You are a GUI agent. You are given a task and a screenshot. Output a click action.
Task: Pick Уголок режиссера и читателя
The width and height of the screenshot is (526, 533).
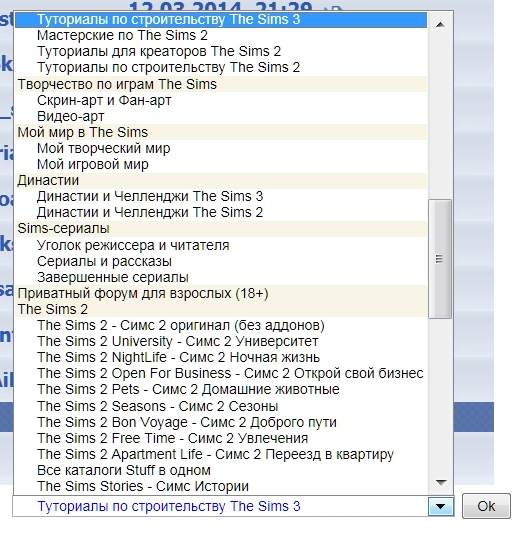pyautogui.click(x=221, y=245)
